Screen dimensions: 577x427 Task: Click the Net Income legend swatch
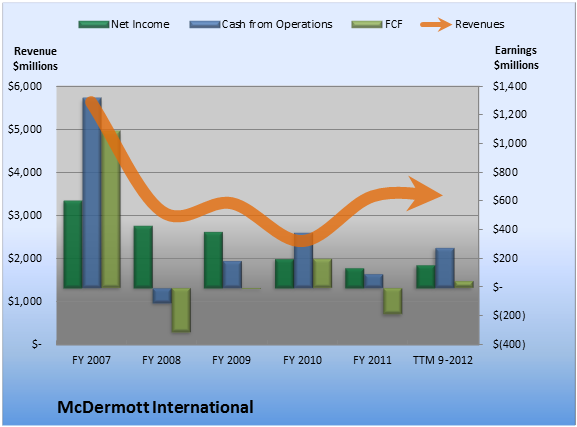(94, 25)
